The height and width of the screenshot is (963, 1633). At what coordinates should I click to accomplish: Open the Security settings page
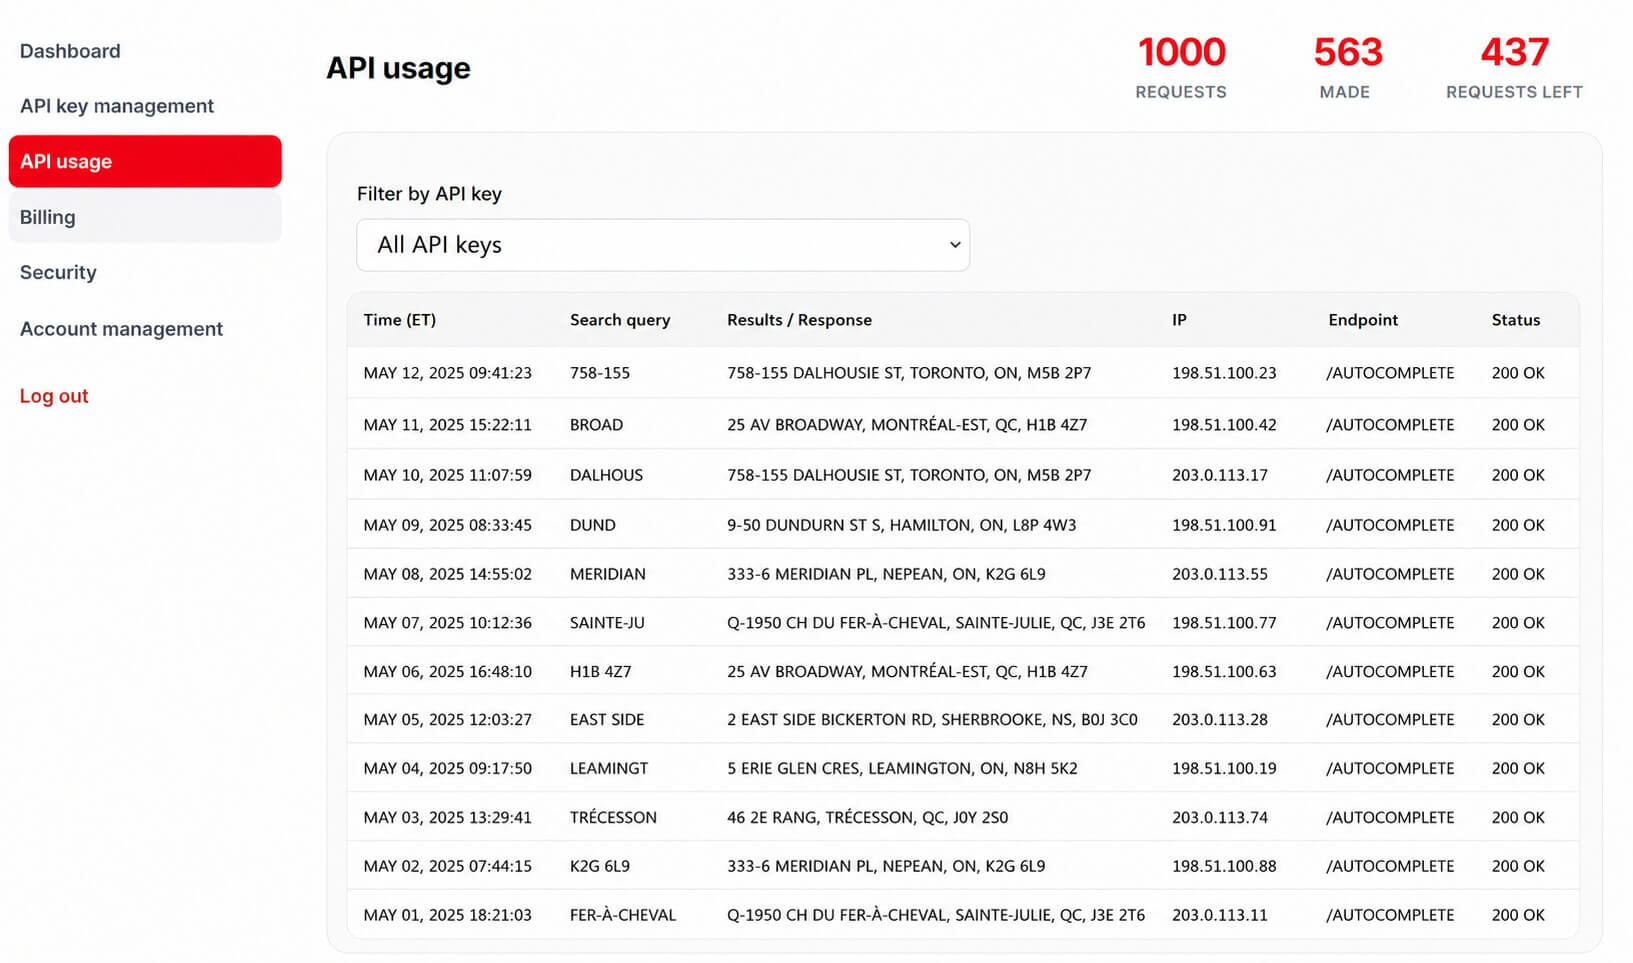point(58,272)
